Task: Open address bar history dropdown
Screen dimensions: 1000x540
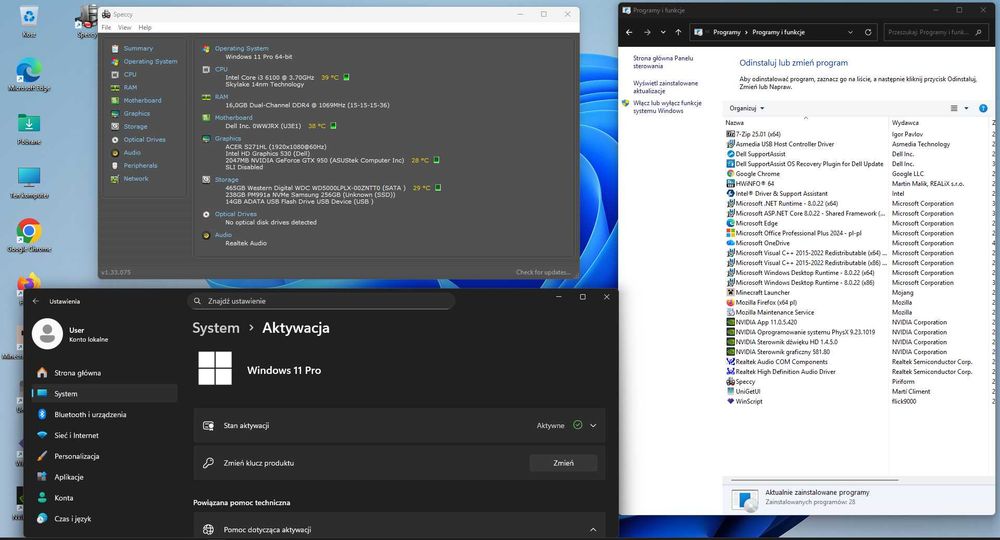Action: click(x=850, y=32)
